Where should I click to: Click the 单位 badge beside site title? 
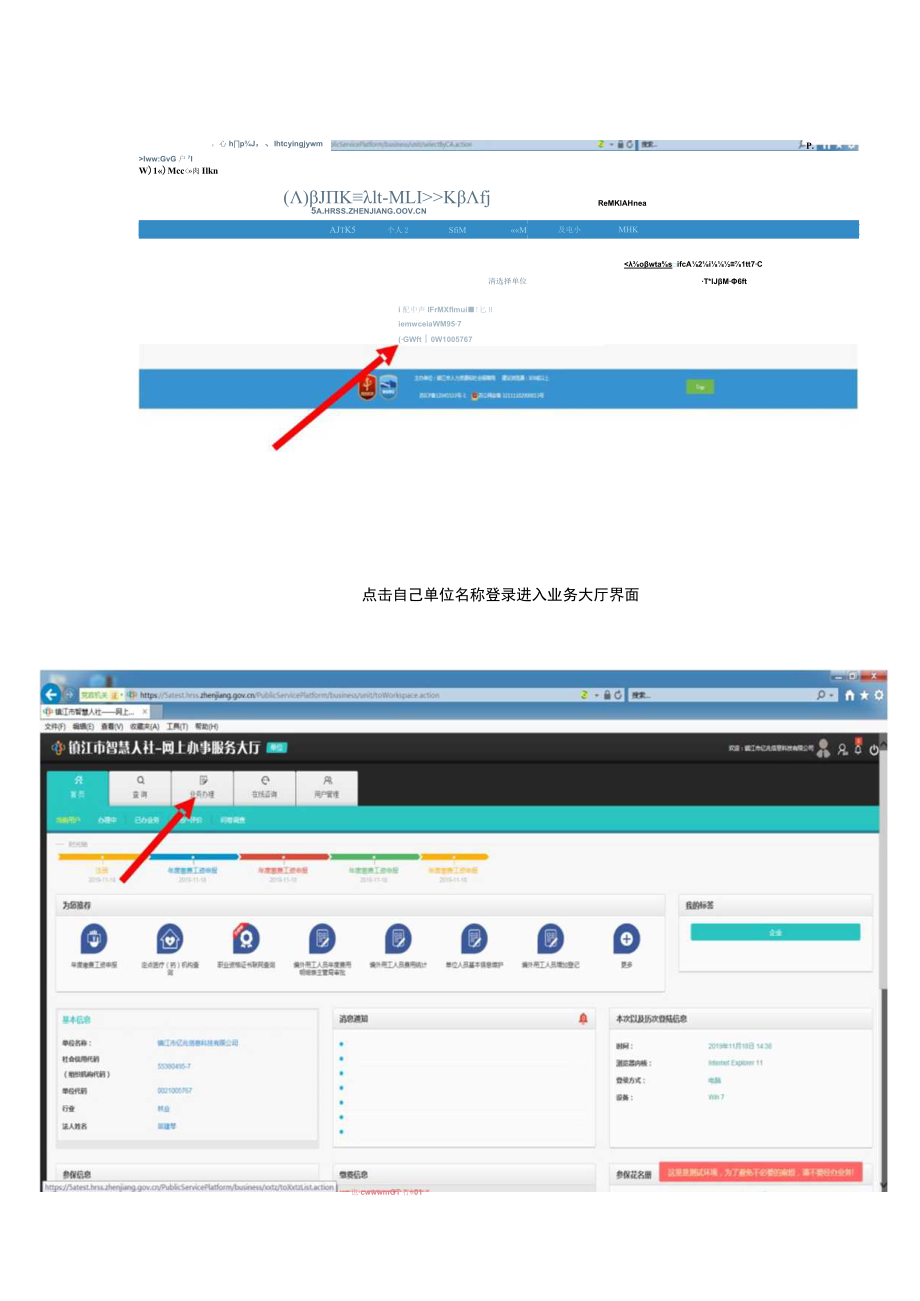click(276, 748)
